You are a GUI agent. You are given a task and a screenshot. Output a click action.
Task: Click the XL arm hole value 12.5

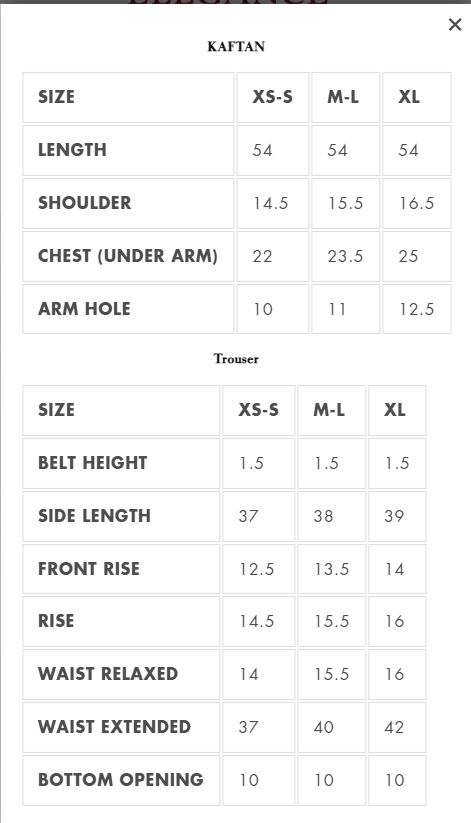[x=416, y=309]
